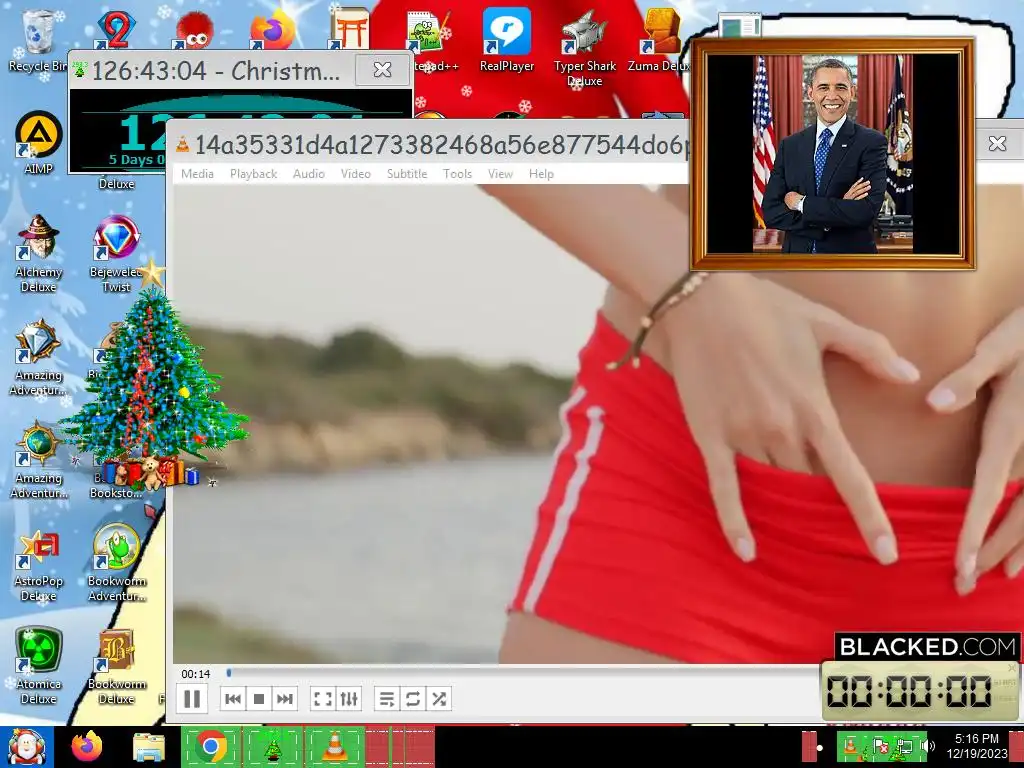Open the Playback menu
The width and height of the screenshot is (1024, 768).
[253, 174]
